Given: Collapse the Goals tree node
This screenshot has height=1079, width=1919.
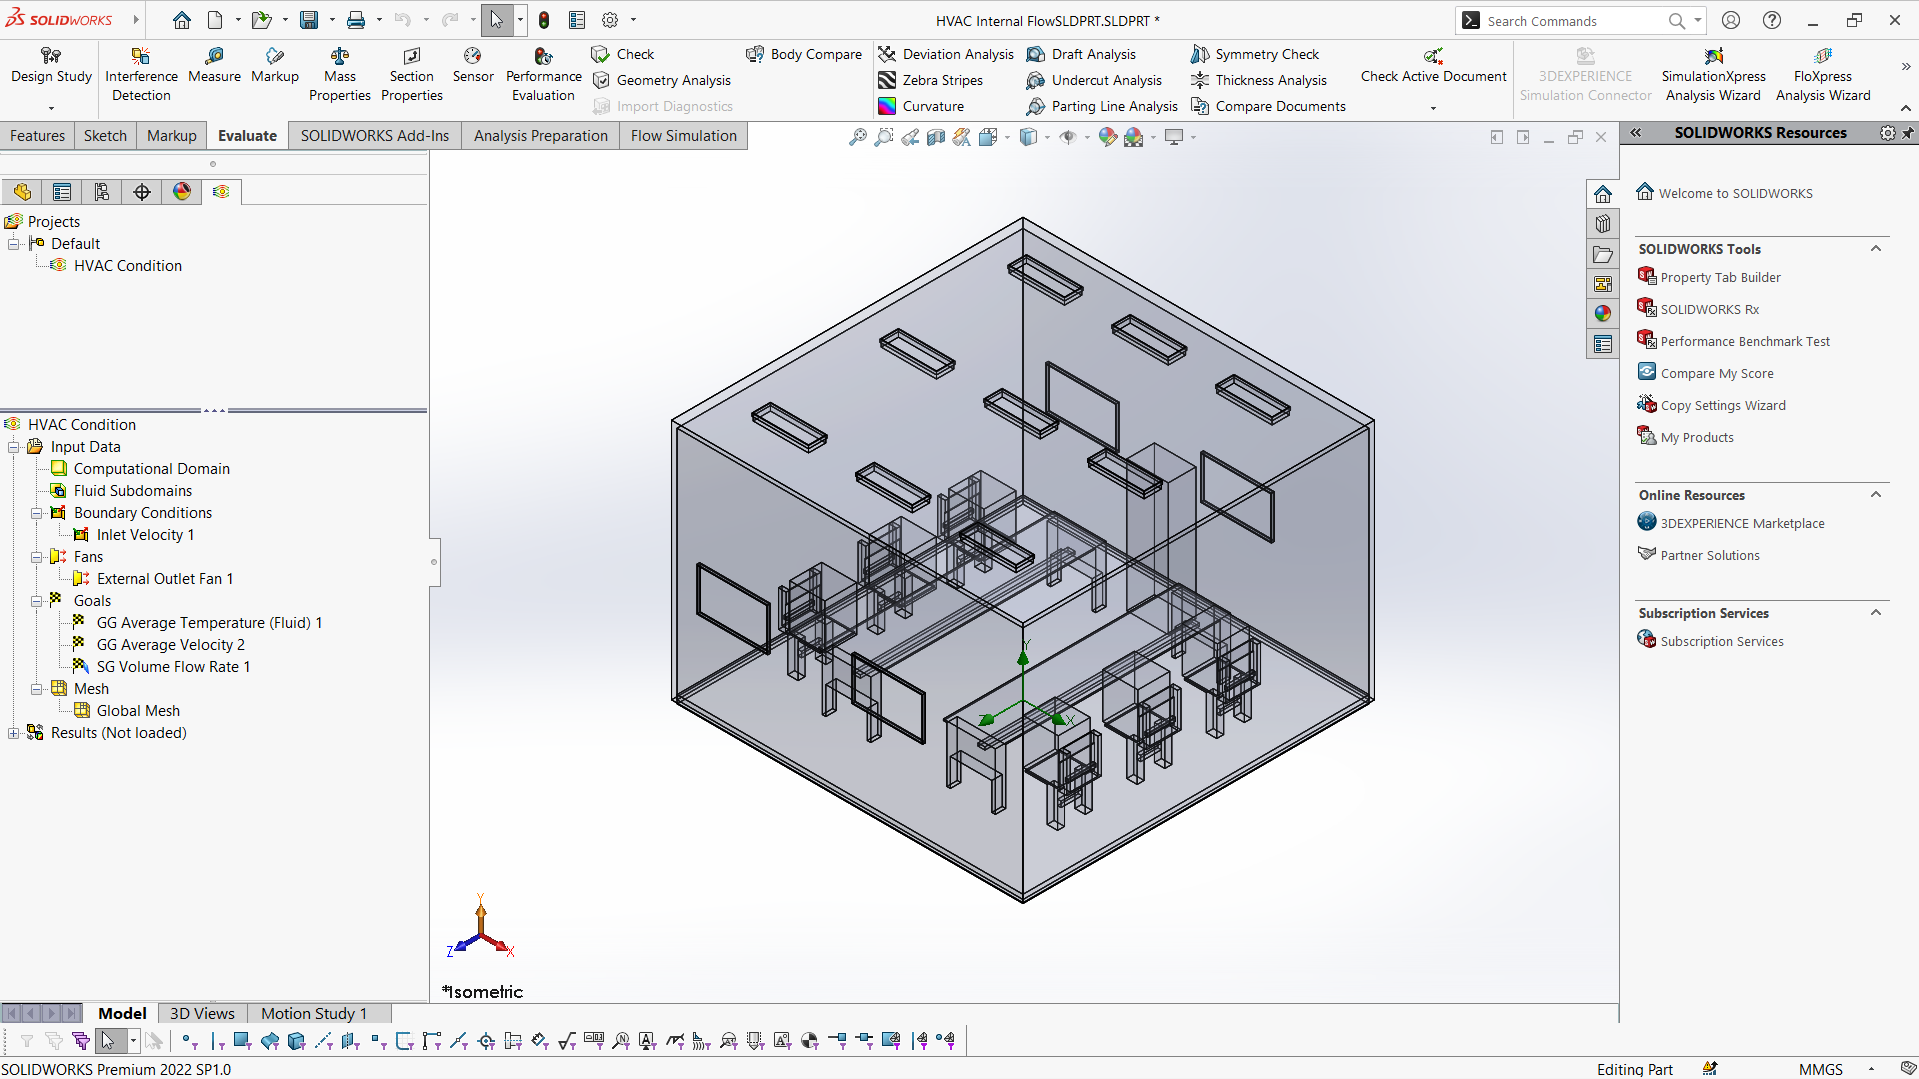Looking at the screenshot, I should (x=36, y=601).
